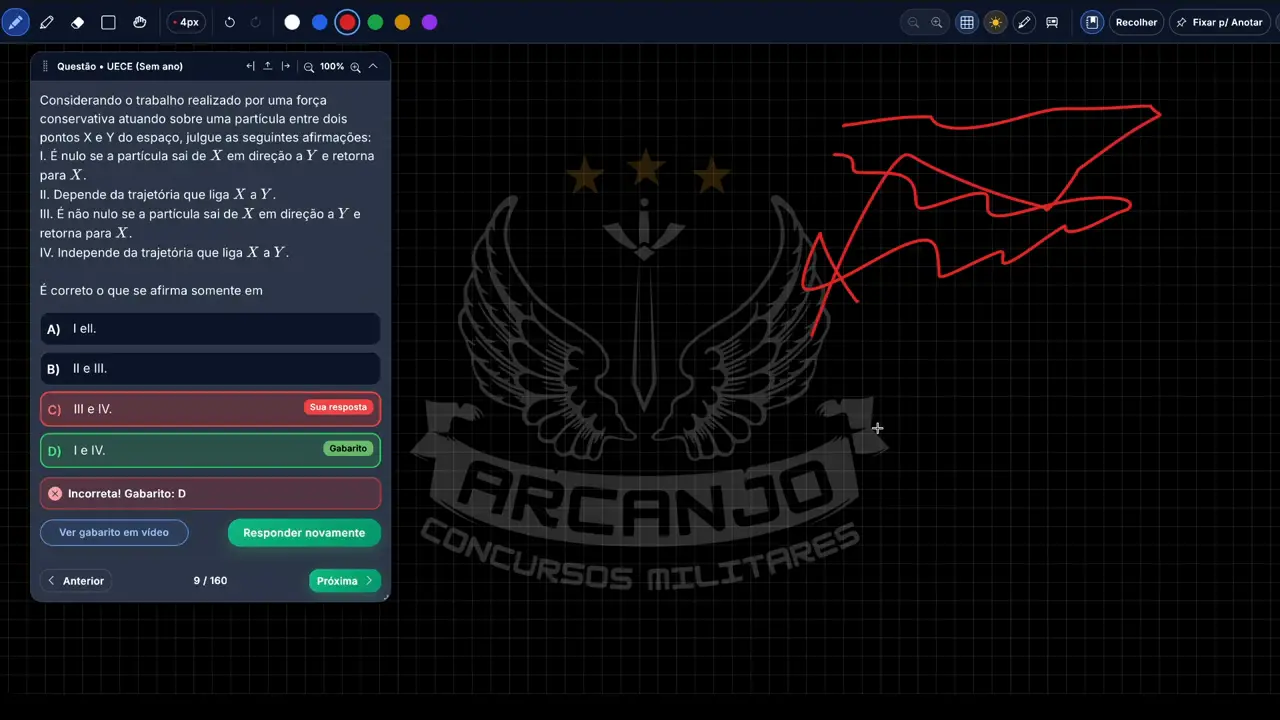
Task: Click the 100% panel zoom value
Action: click(332, 67)
